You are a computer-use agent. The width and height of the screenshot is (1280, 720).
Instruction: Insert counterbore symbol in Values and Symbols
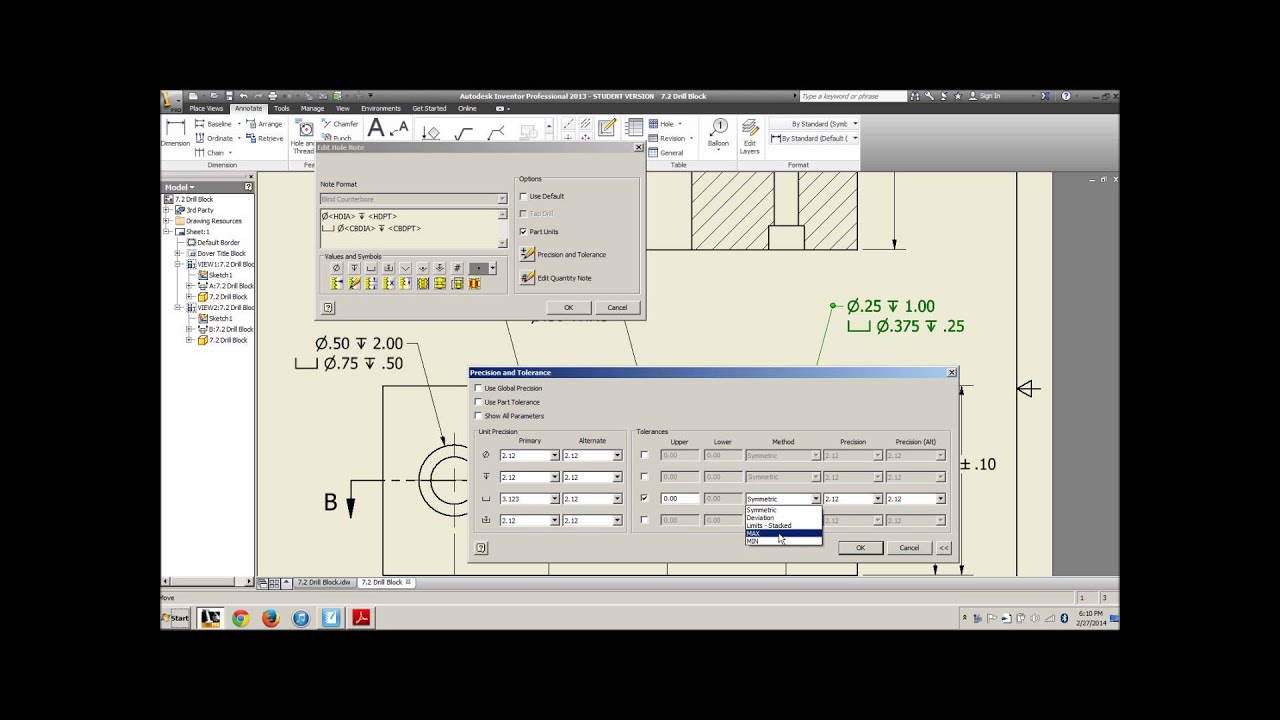[371, 268]
